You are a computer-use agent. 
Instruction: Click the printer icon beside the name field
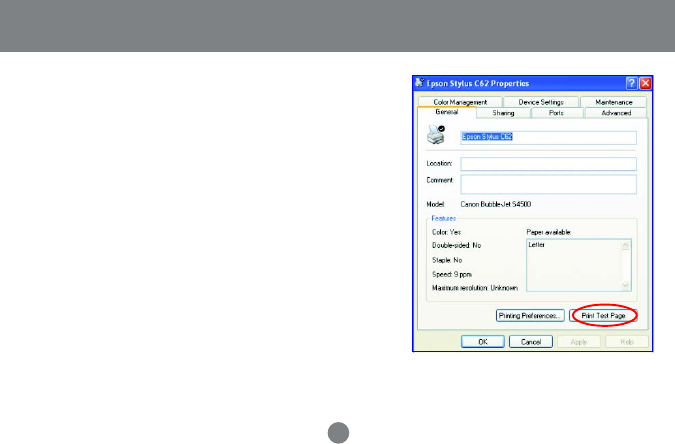point(436,135)
